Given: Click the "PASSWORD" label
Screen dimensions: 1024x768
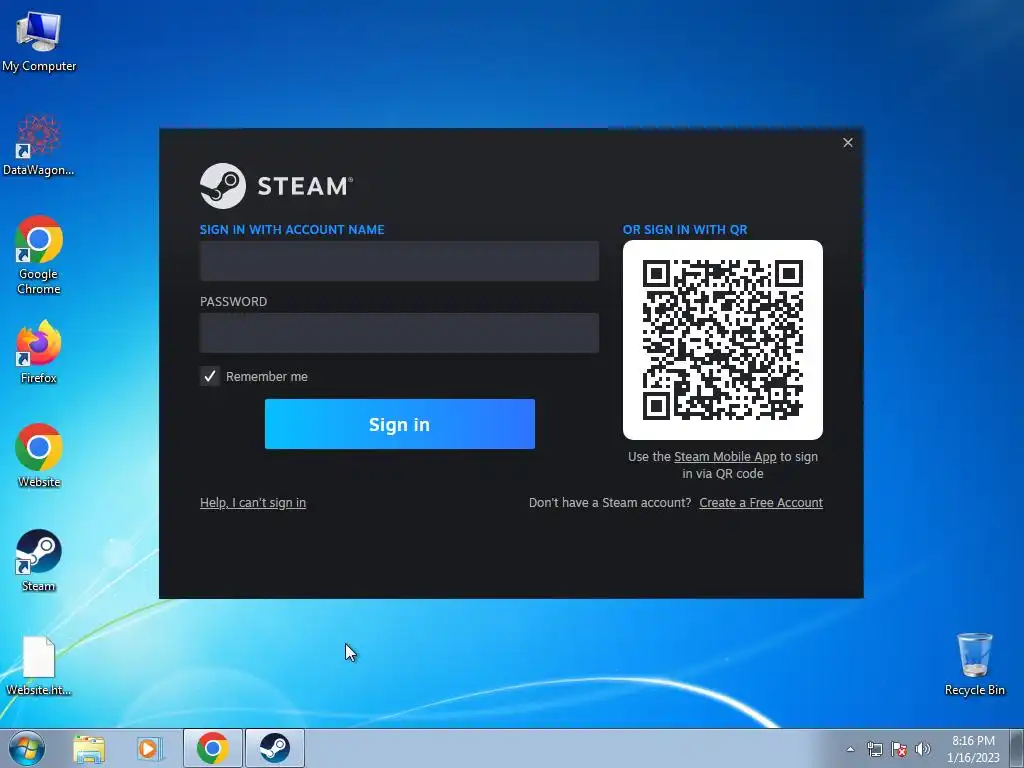Looking at the screenshot, I should (233, 302).
